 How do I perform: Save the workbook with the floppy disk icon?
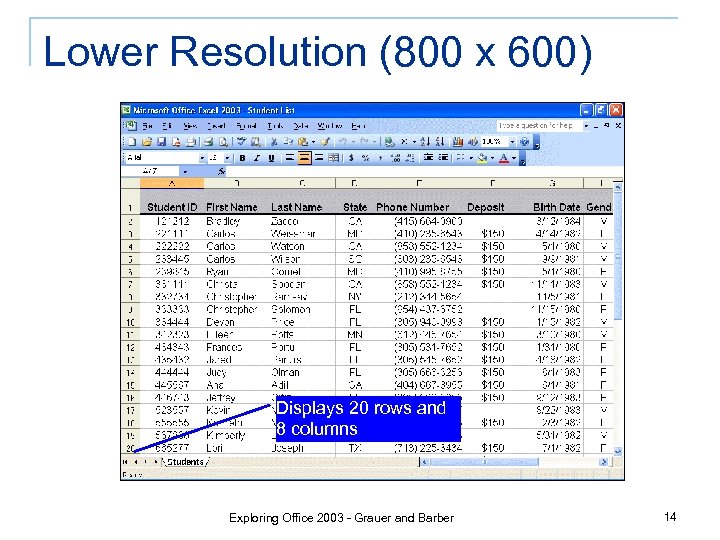point(161,142)
